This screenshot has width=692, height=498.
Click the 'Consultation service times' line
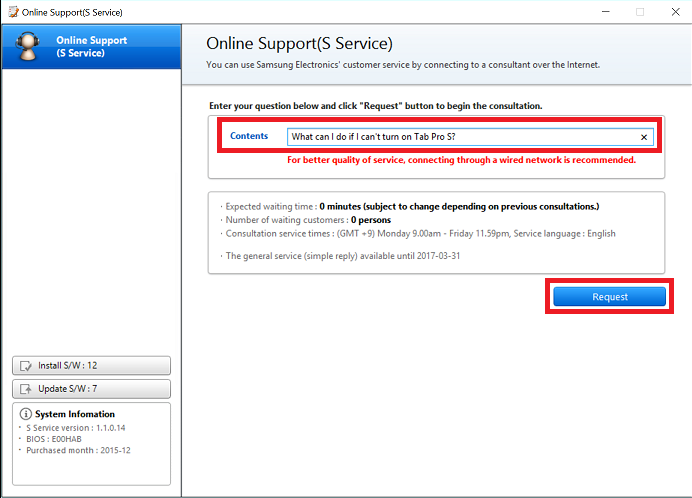coord(420,234)
